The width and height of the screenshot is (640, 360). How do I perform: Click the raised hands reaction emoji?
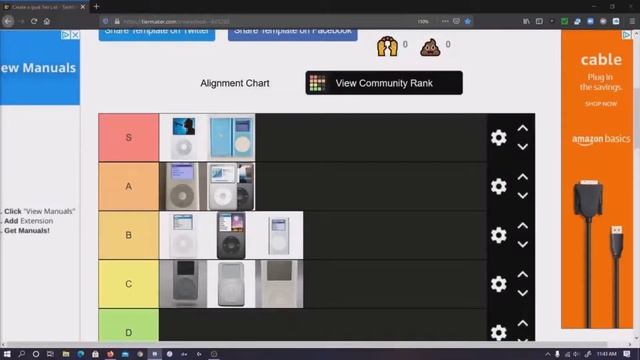tap(387, 46)
